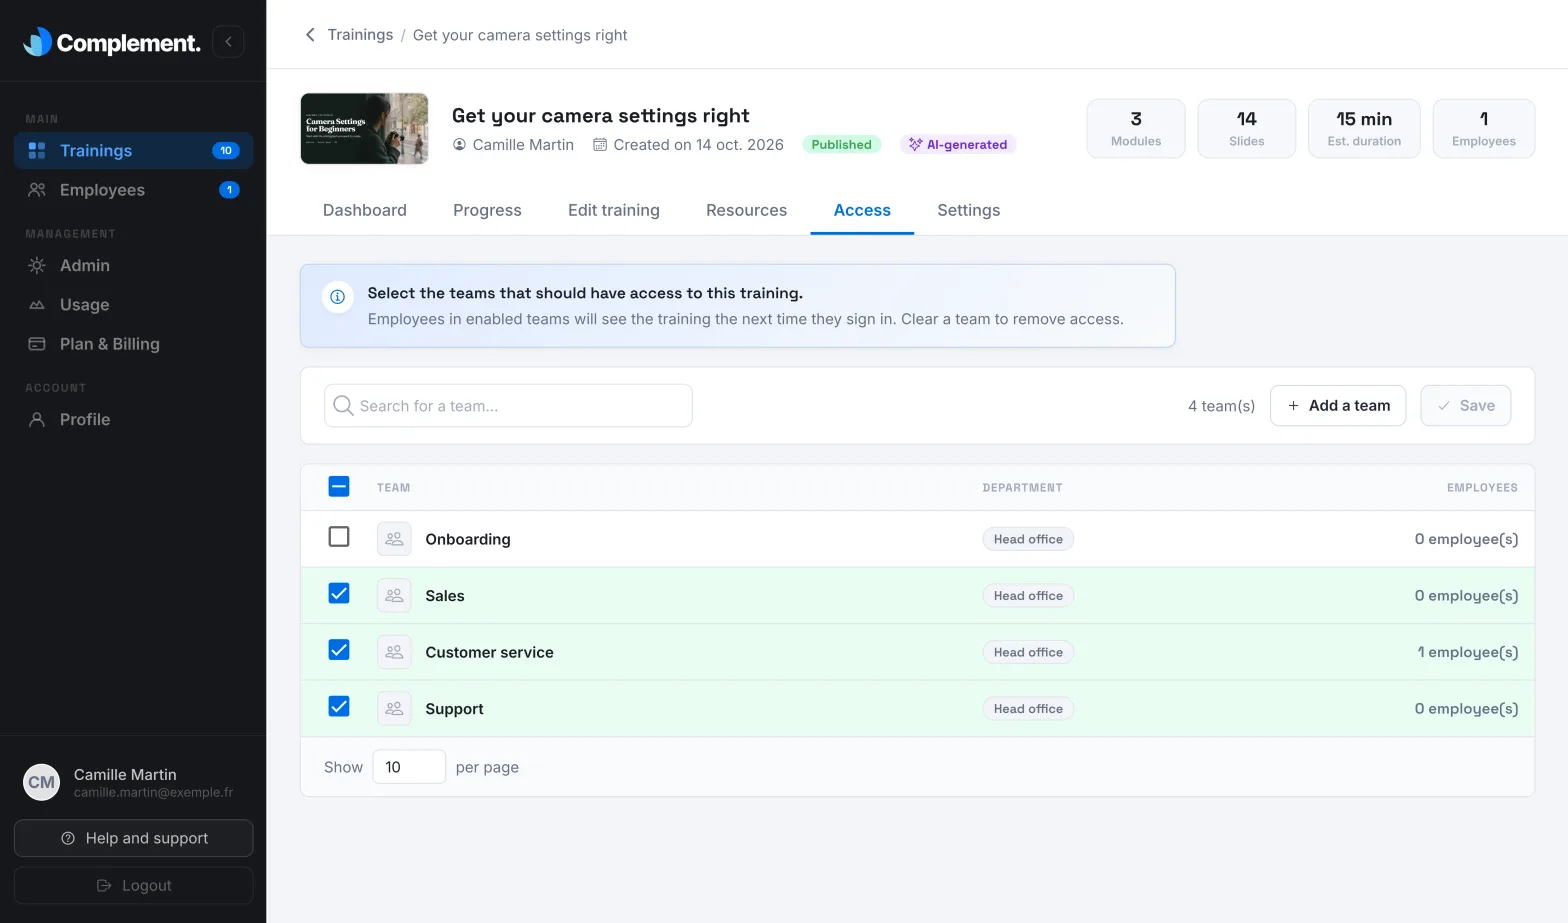The image size is (1568, 923).
Task: Focus the Search for a team field
Action: click(508, 406)
